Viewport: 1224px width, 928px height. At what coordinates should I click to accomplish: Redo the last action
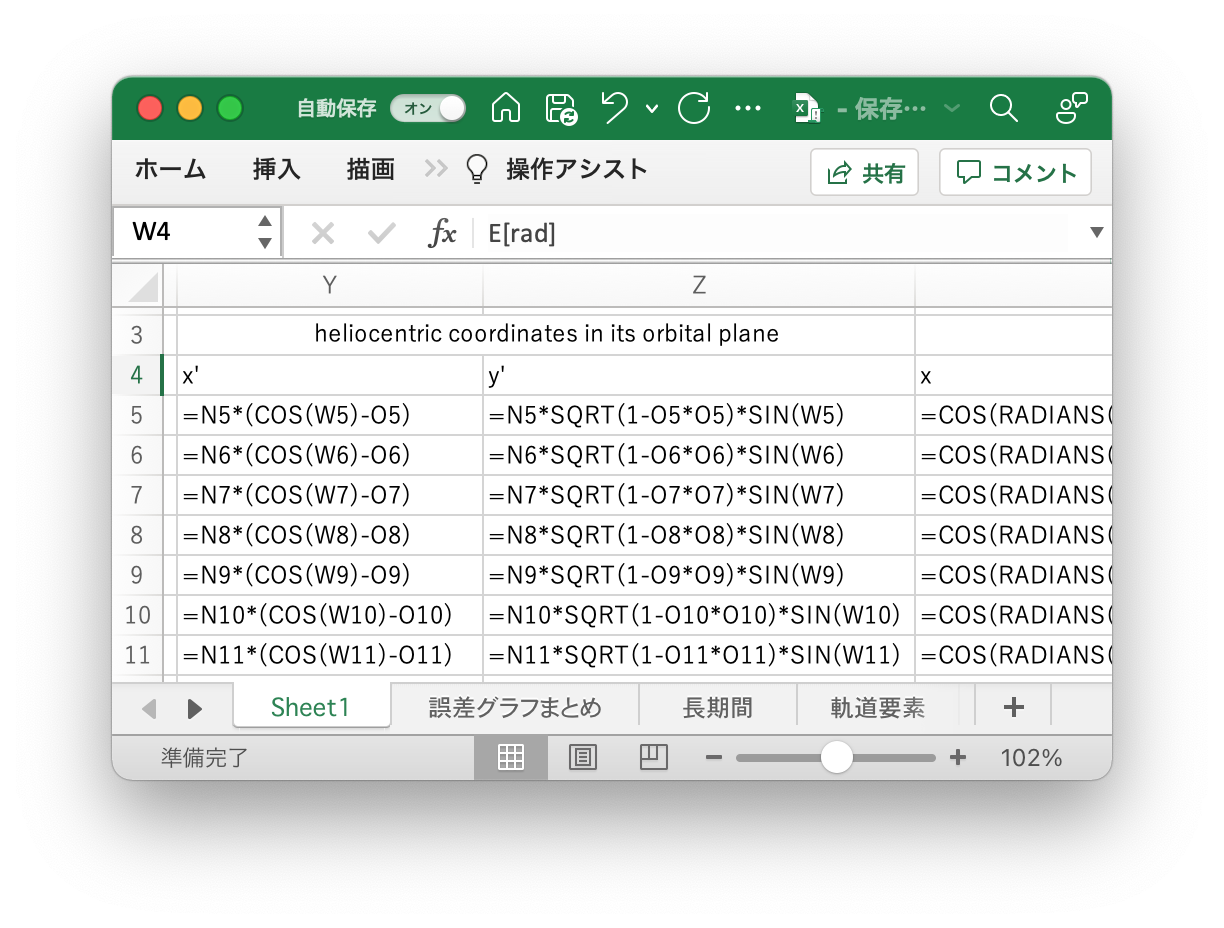pyautogui.click(x=694, y=108)
